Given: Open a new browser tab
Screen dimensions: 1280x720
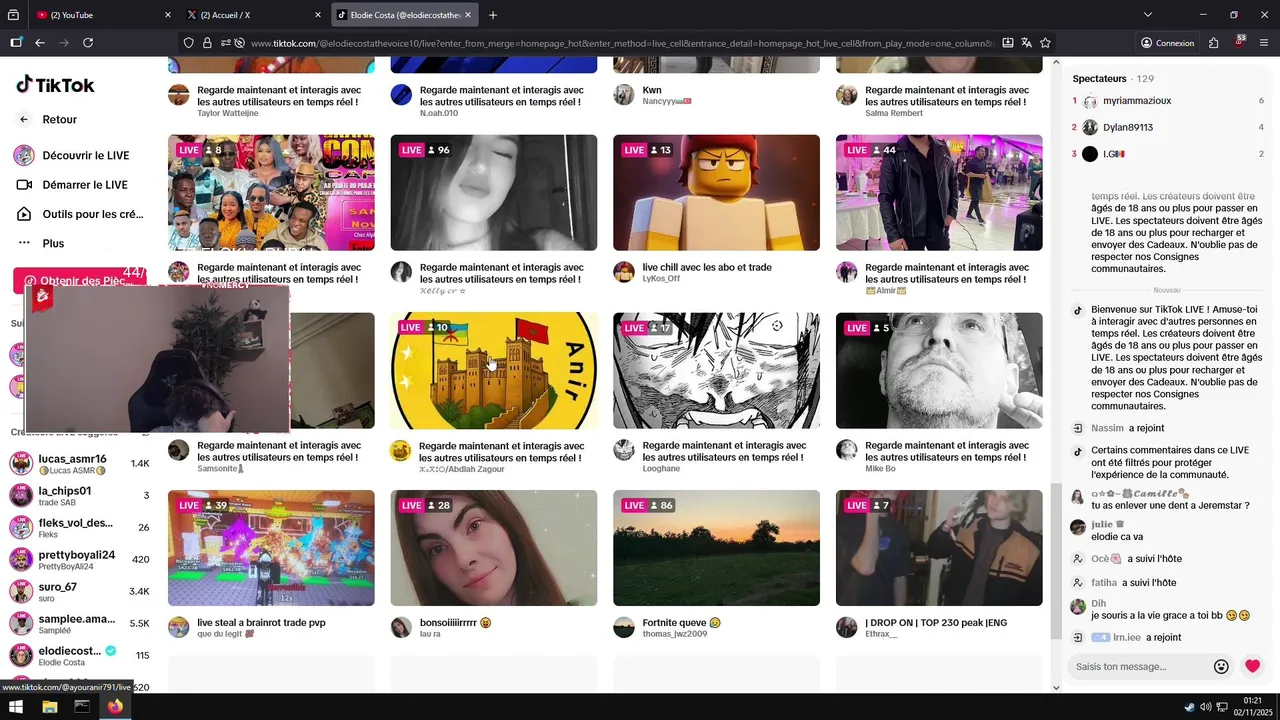Looking at the screenshot, I should click(x=493, y=15).
